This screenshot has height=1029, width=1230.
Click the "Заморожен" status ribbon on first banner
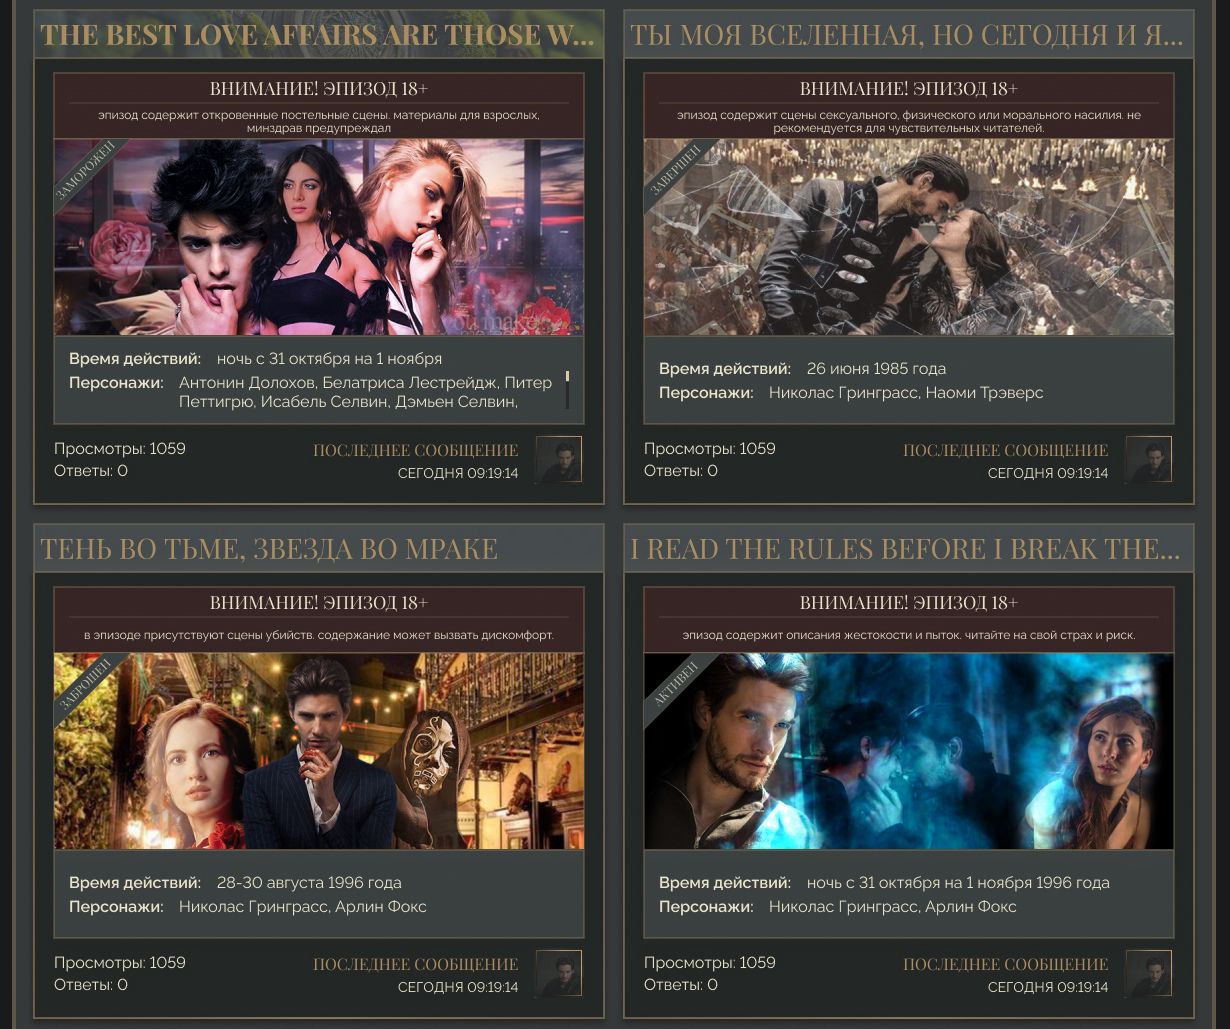pos(86,171)
